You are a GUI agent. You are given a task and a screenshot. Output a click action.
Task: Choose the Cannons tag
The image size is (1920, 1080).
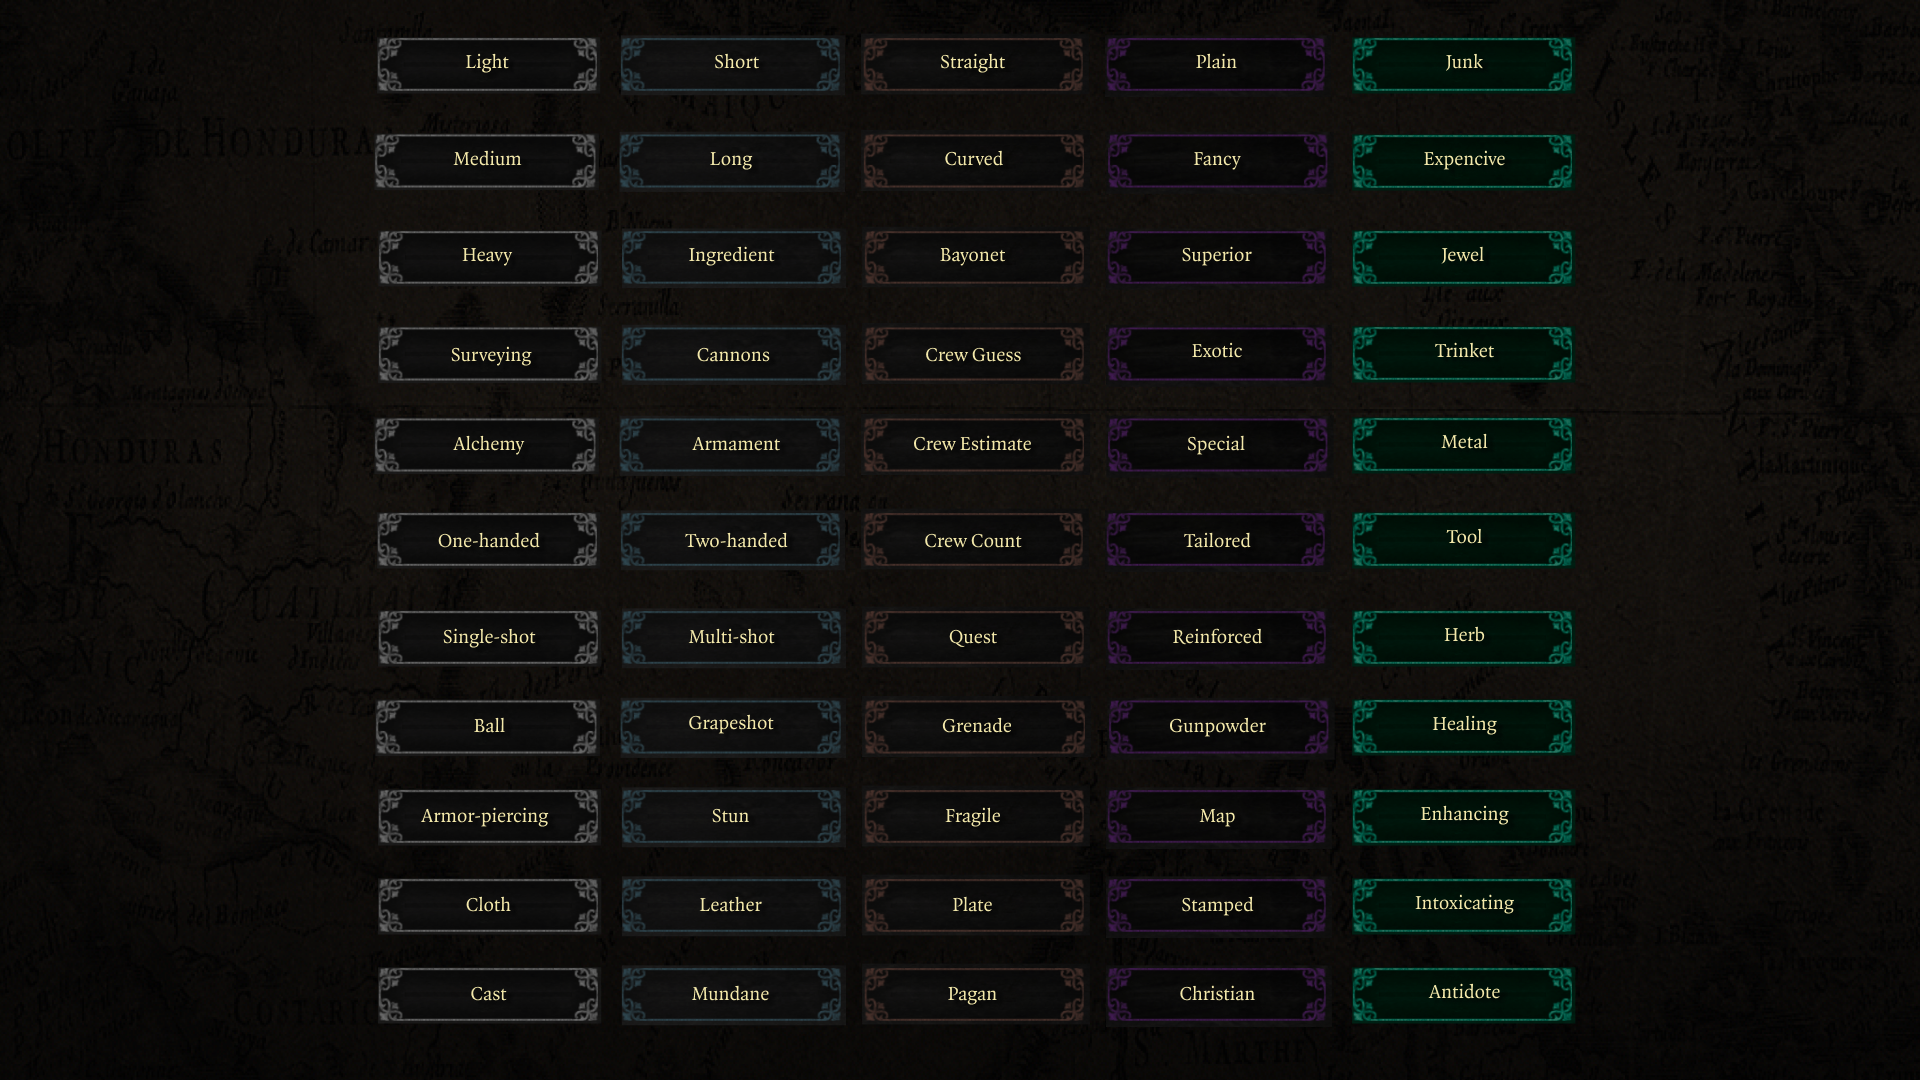point(731,355)
